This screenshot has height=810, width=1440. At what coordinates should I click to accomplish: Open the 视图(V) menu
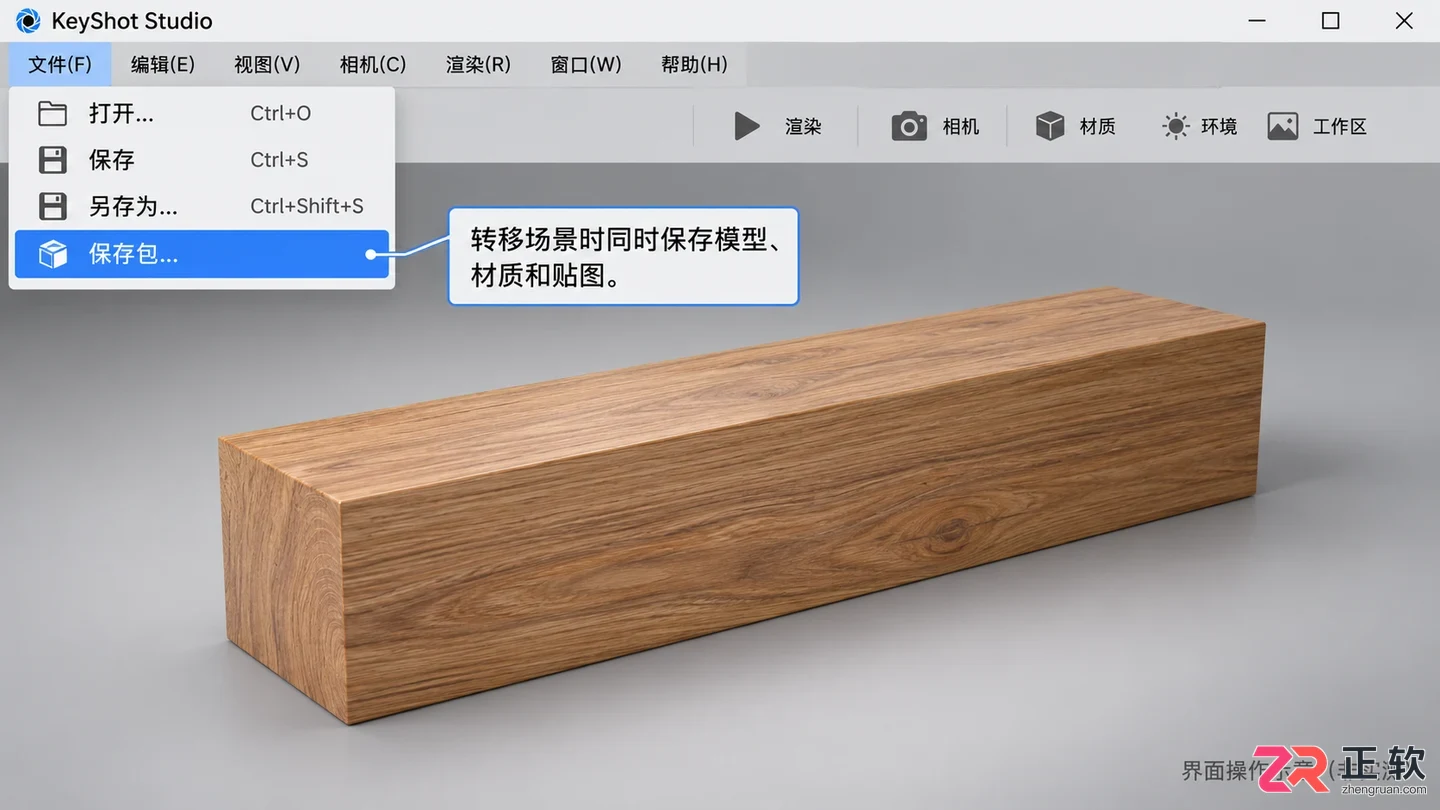pyautogui.click(x=267, y=65)
